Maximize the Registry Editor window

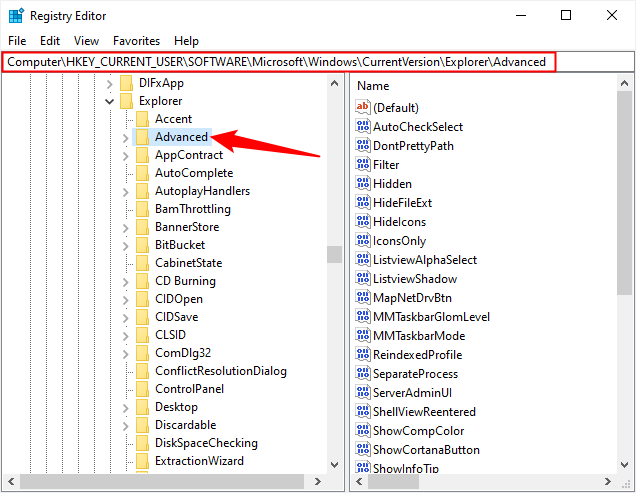pos(566,15)
